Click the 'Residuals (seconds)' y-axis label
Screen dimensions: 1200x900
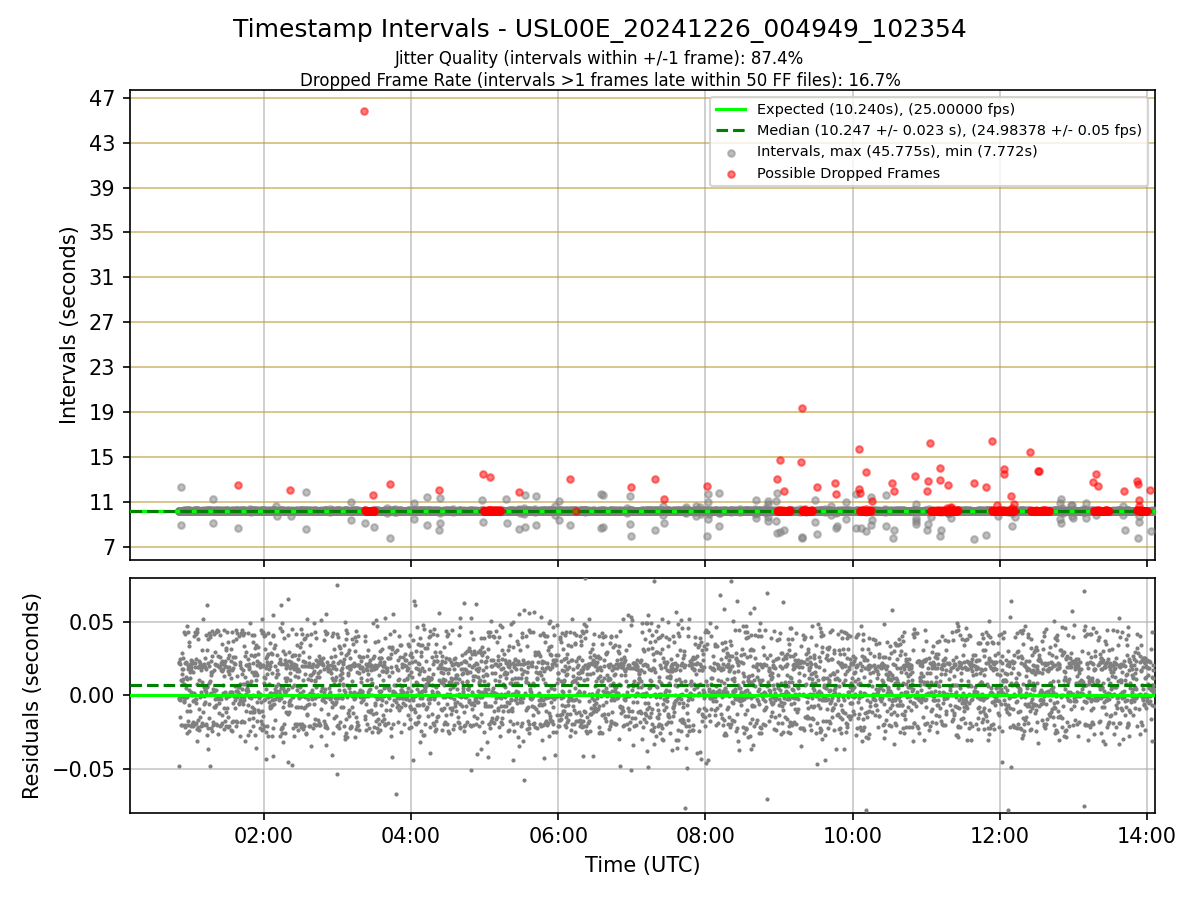click(x=31, y=696)
